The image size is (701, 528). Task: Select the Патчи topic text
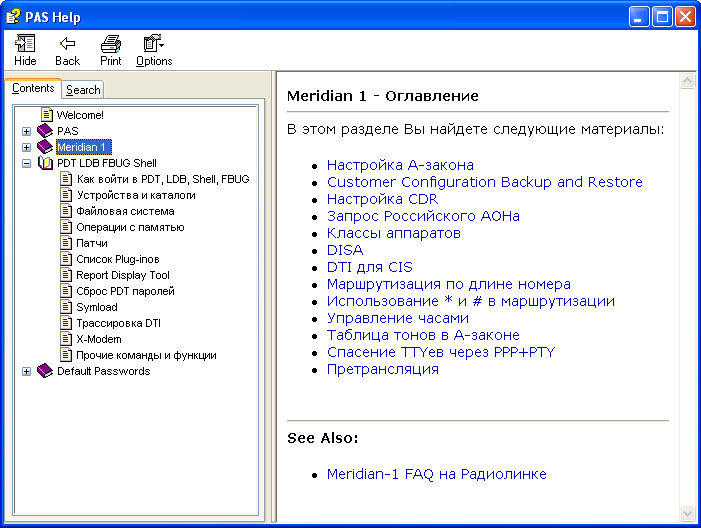92,243
